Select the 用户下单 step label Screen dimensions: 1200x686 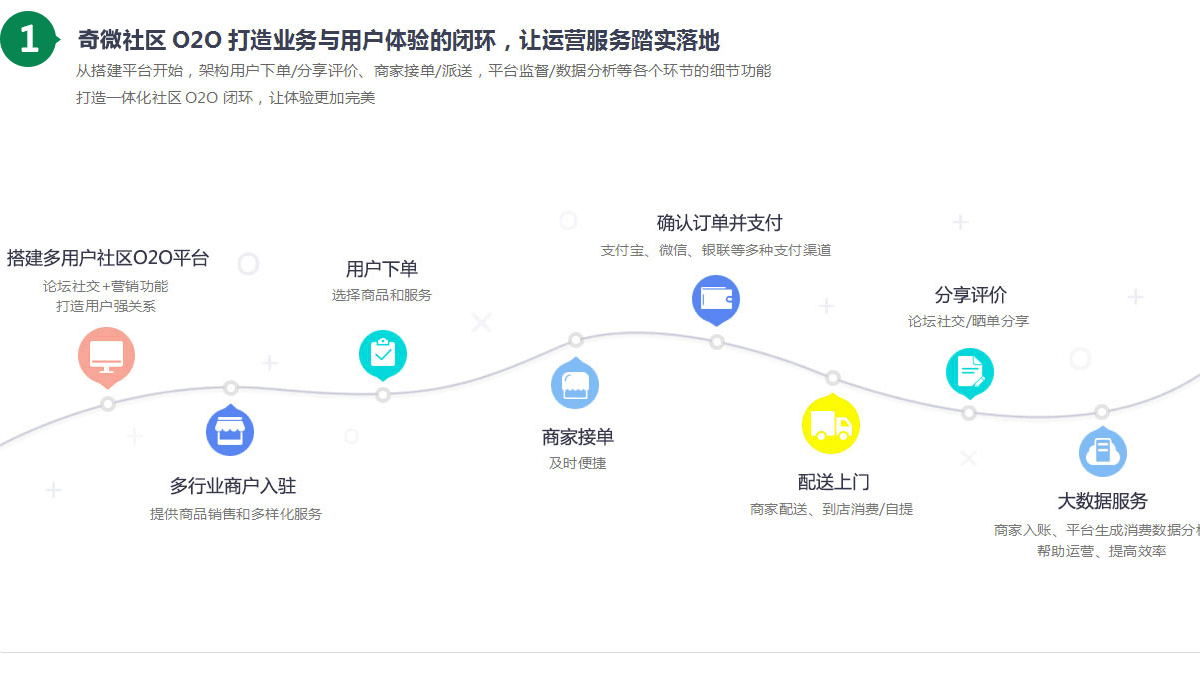click(383, 268)
